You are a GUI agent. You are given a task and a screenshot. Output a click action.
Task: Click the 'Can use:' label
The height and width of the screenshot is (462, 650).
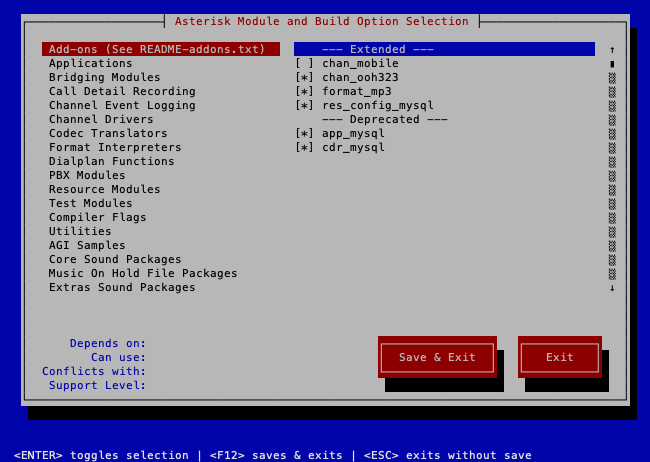coord(119,357)
